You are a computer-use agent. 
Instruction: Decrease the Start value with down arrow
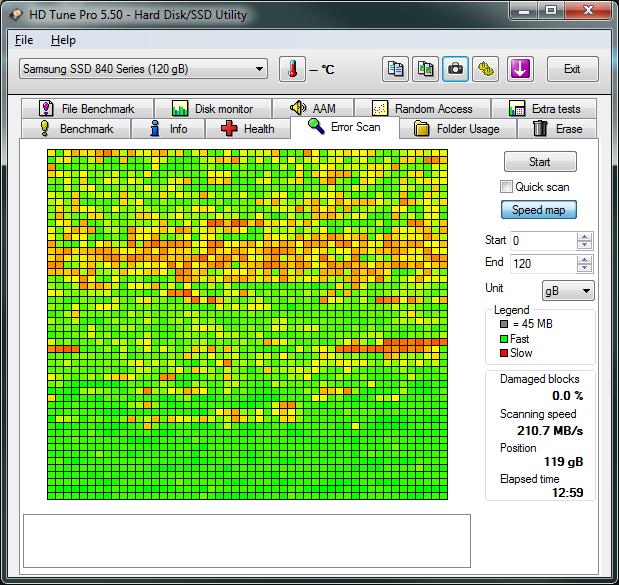584,245
